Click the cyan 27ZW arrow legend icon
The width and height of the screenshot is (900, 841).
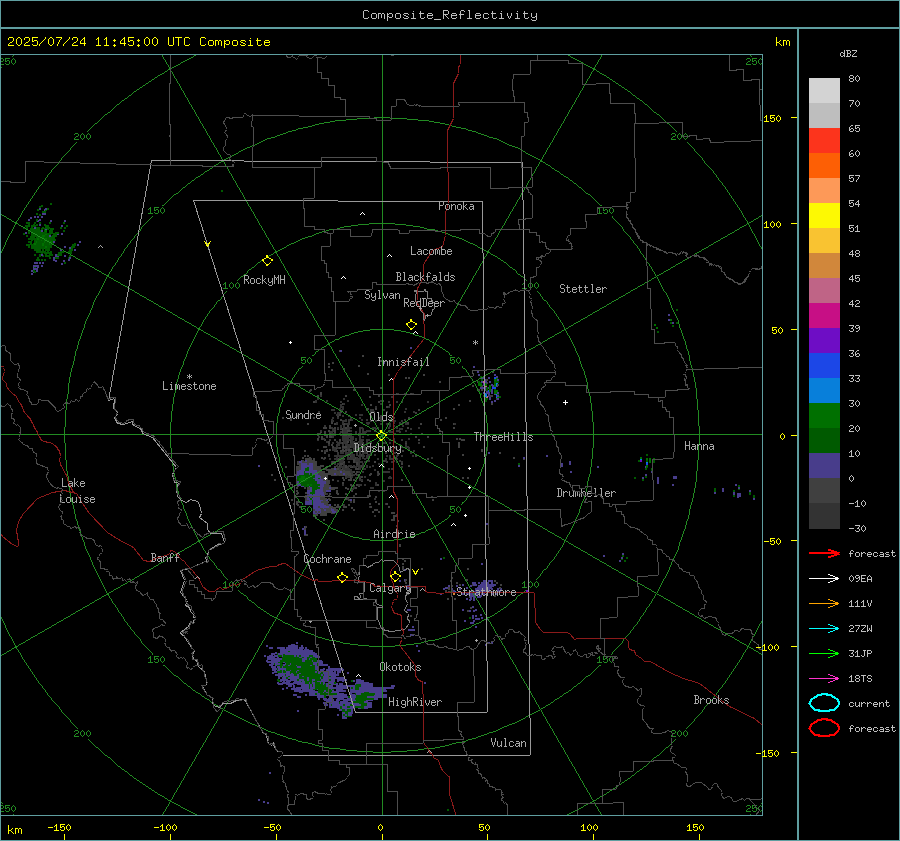(824, 629)
